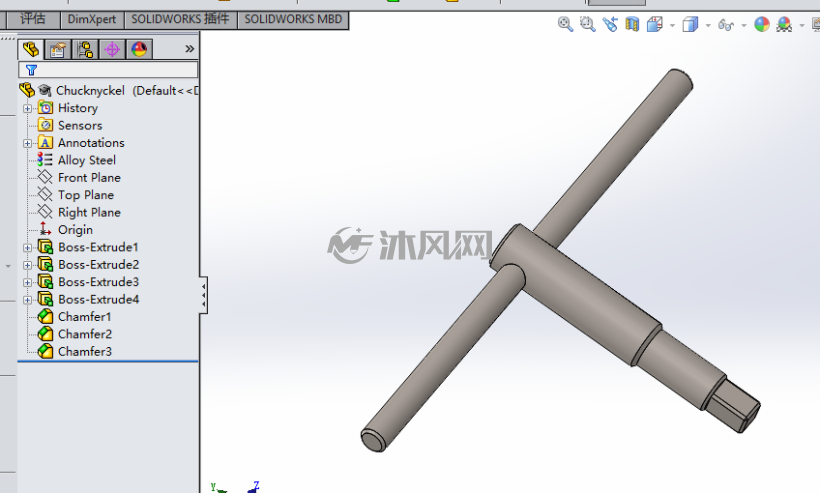
Task: Click the Chamfer2 feature icon
Action: click(x=45, y=334)
